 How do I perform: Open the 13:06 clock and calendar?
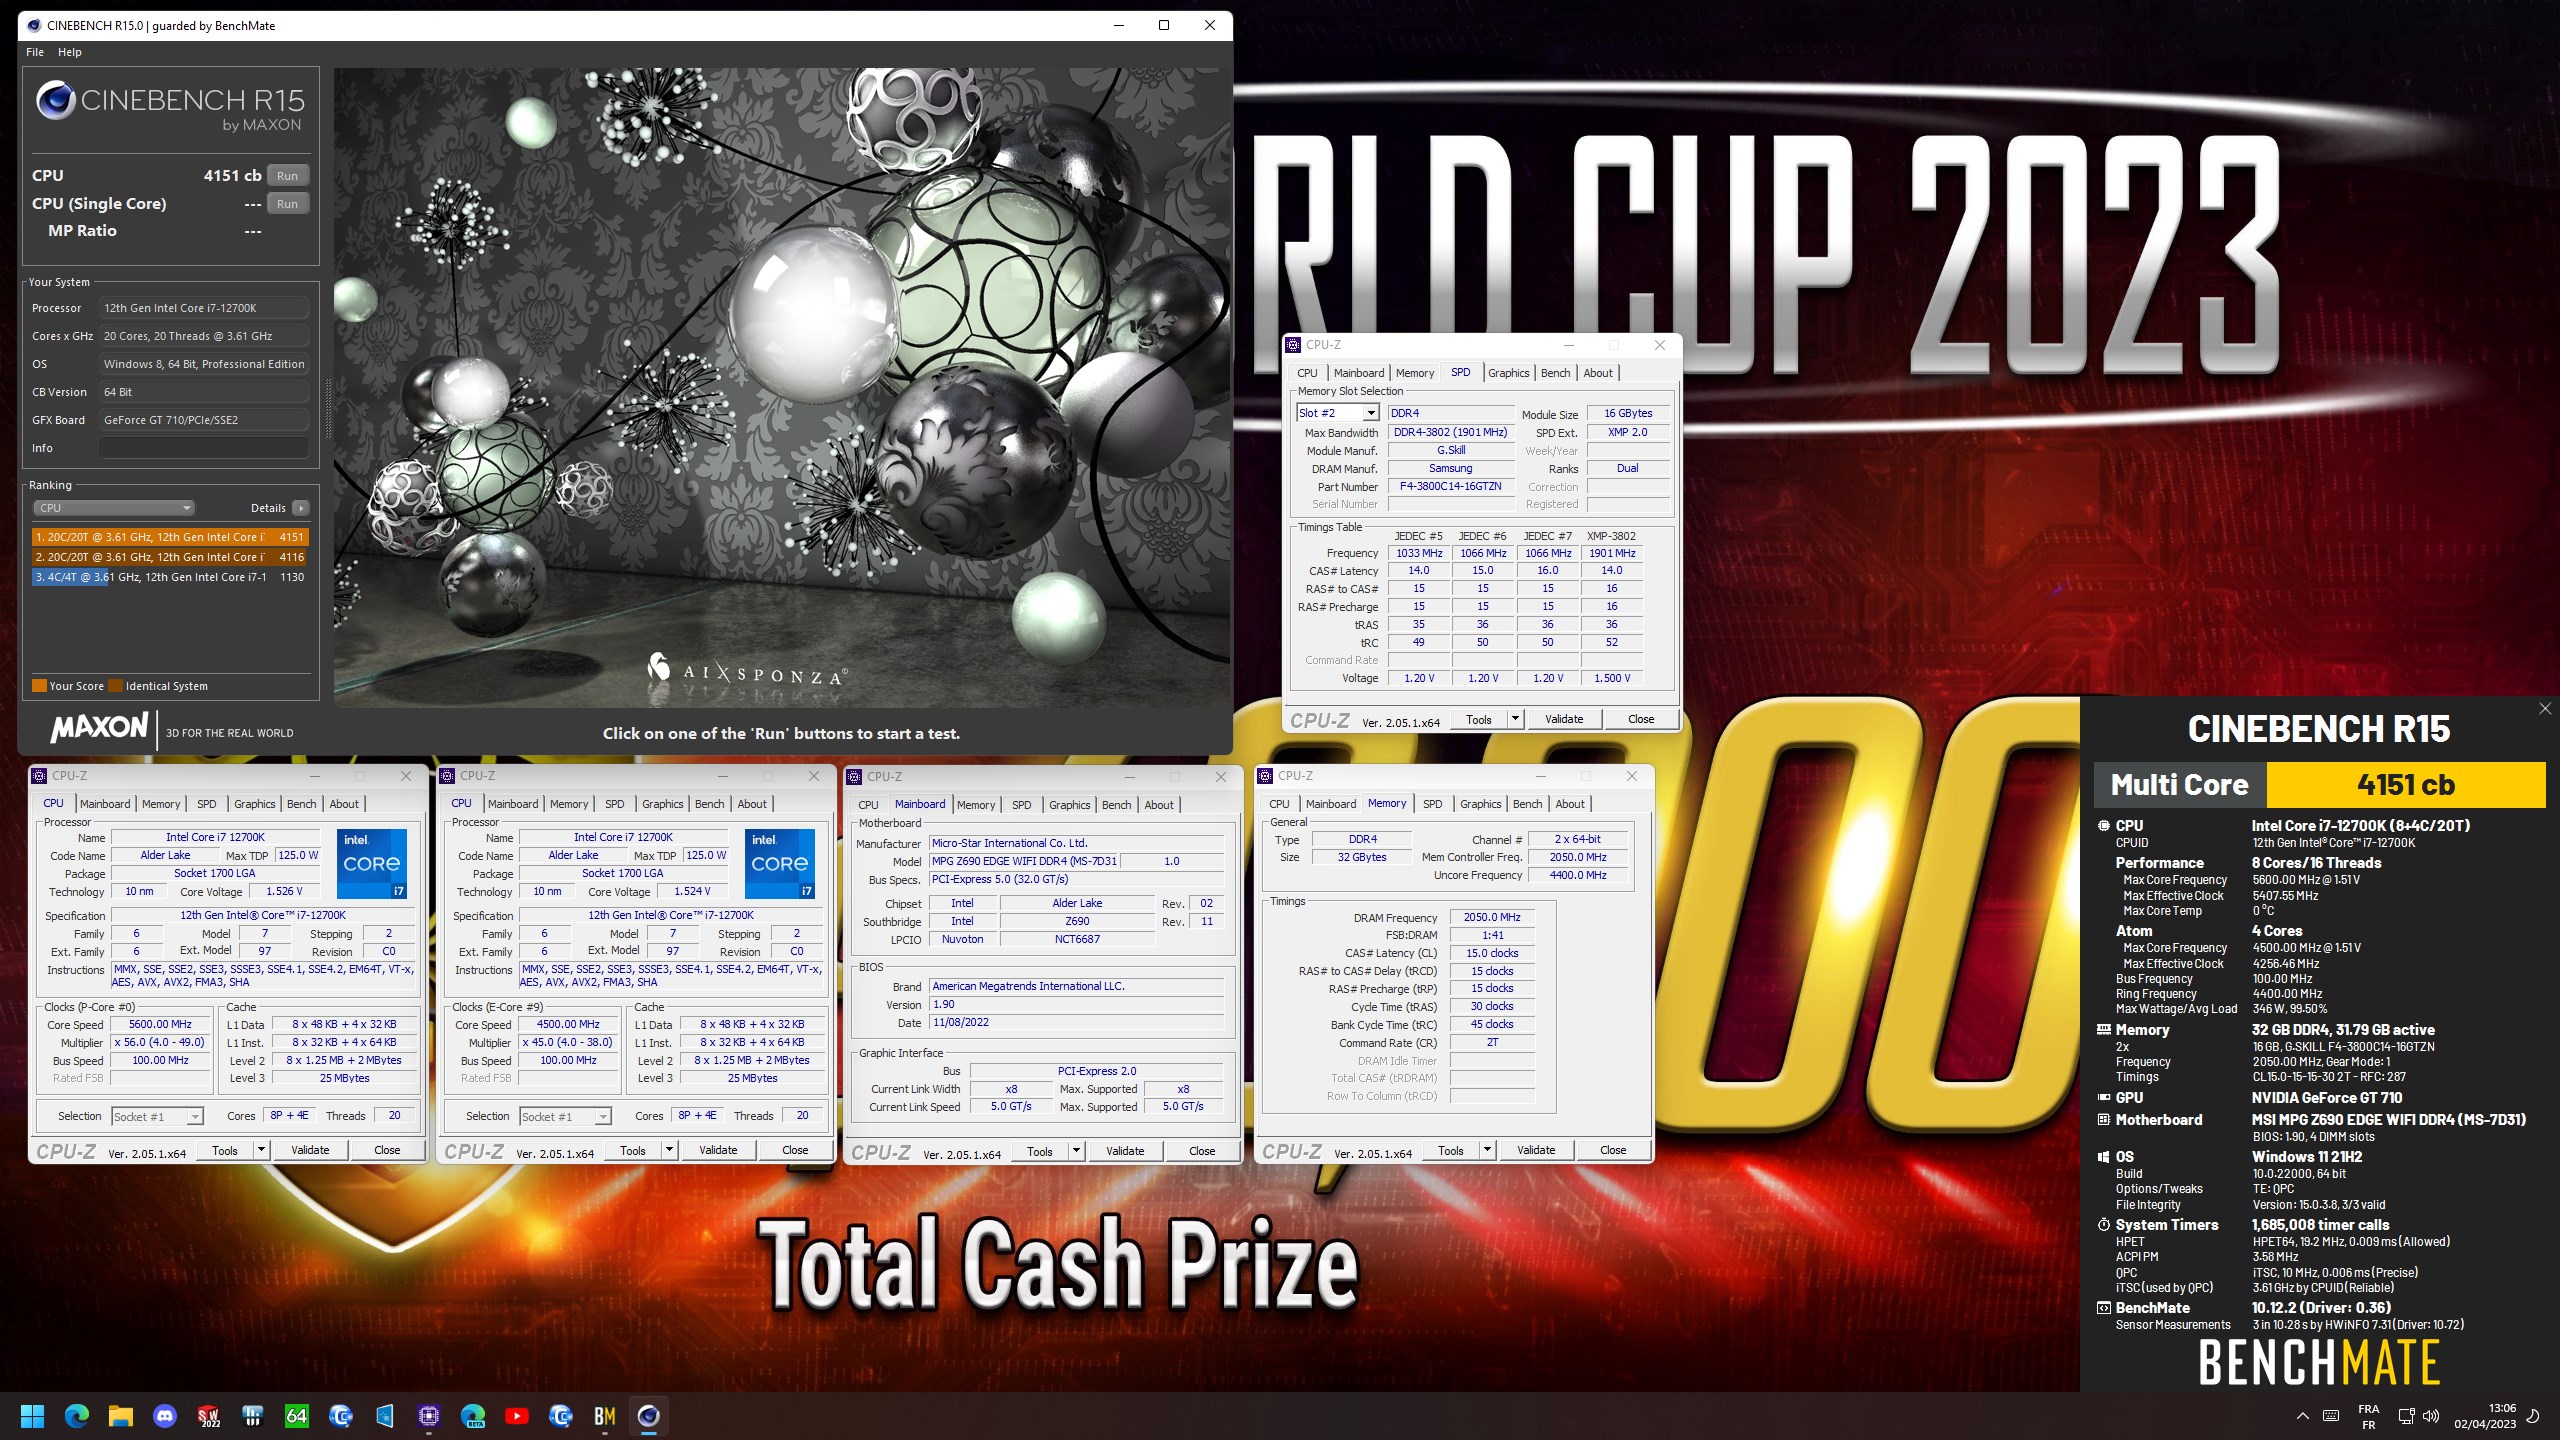pos(2485,1416)
